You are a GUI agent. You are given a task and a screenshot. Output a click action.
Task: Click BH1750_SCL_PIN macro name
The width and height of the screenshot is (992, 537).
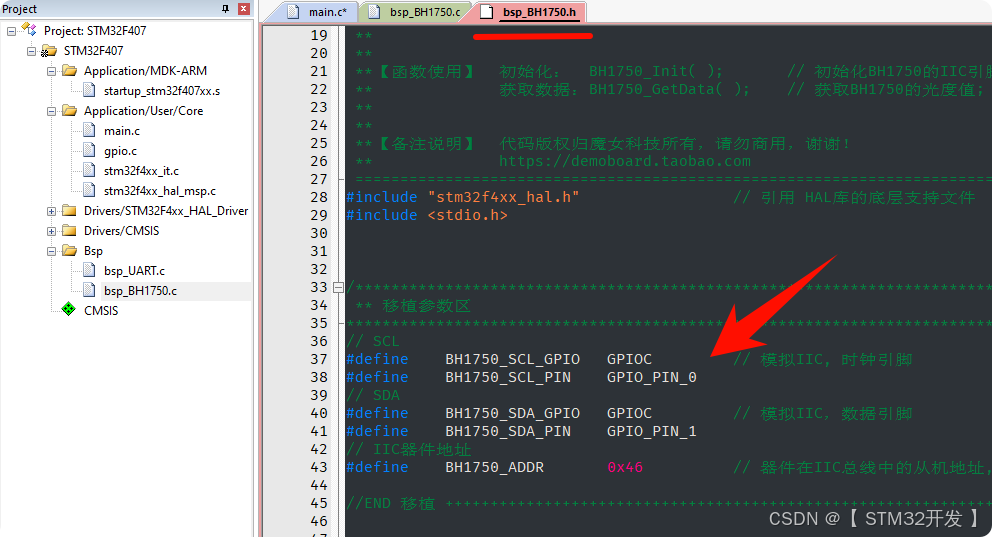[507, 377]
